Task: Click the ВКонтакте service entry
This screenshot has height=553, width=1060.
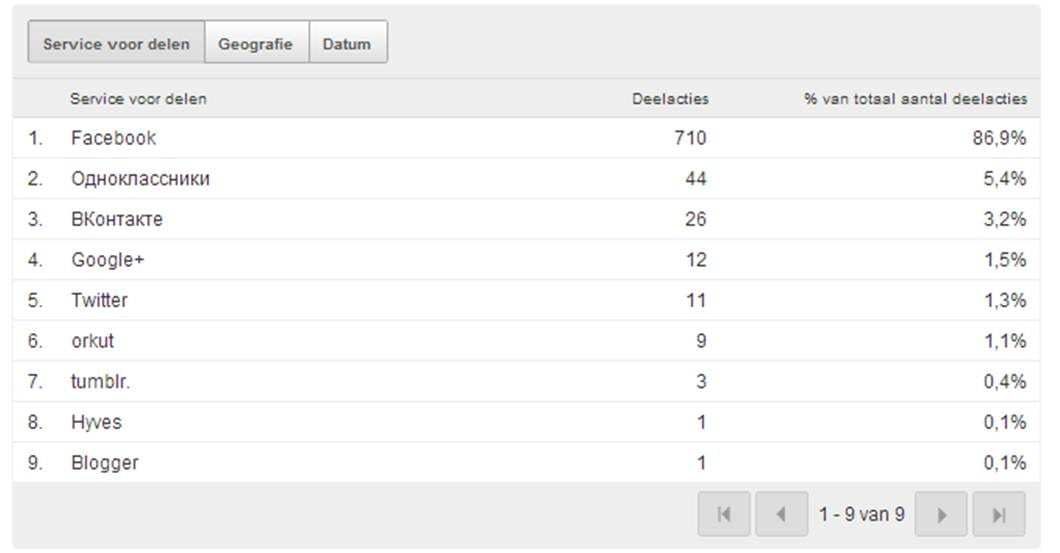Action: (x=116, y=219)
